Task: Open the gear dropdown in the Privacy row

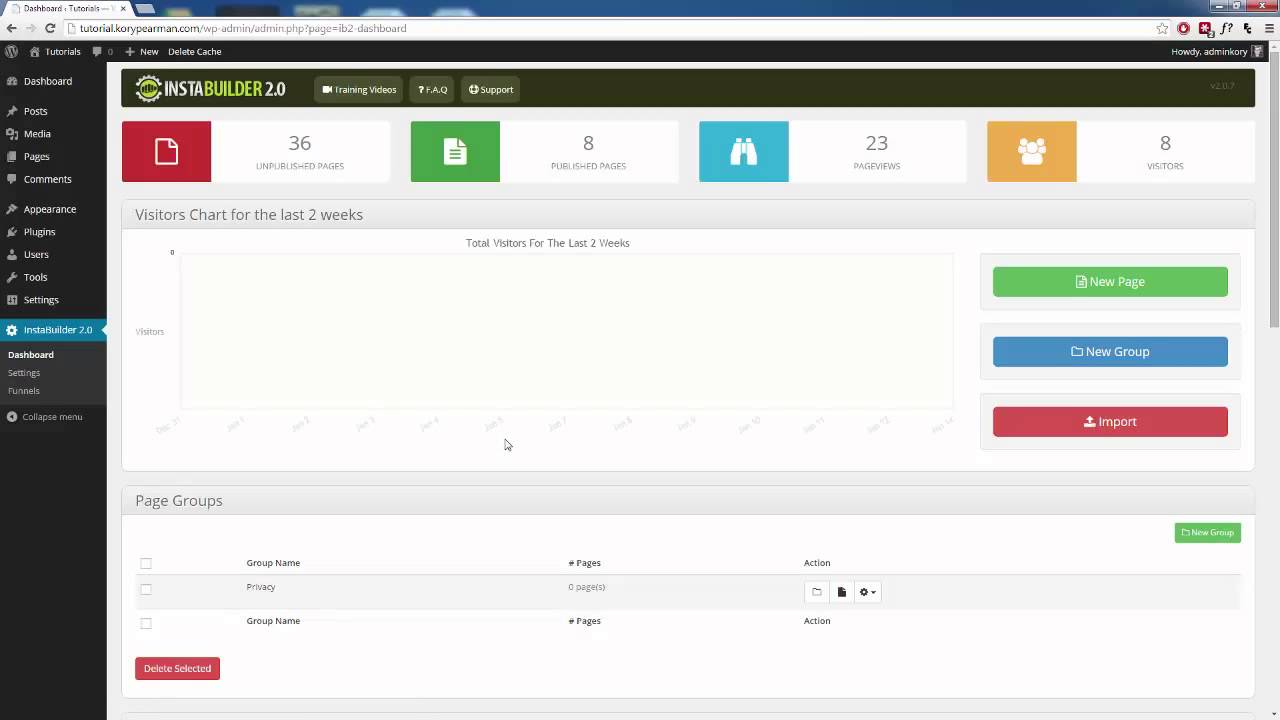Action: click(x=868, y=592)
